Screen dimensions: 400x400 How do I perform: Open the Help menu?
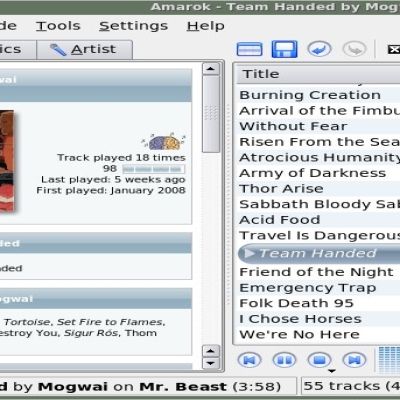(x=206, y=26)
